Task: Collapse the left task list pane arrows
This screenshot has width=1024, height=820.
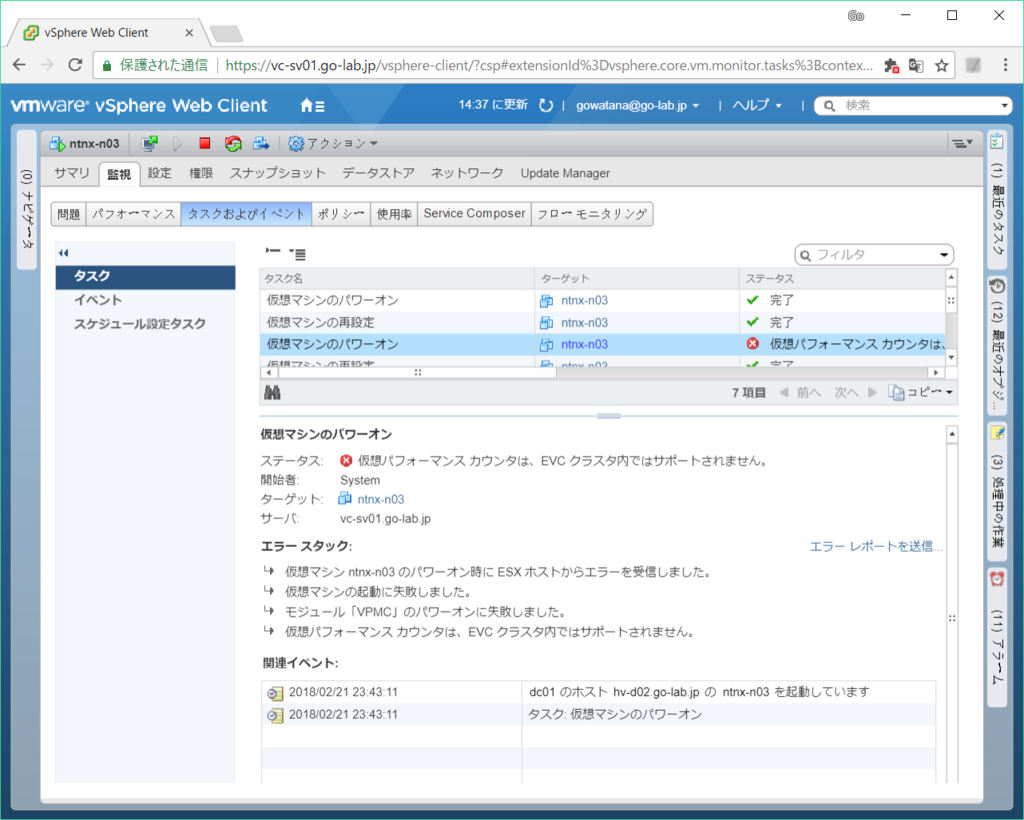Action: [63, 253]
